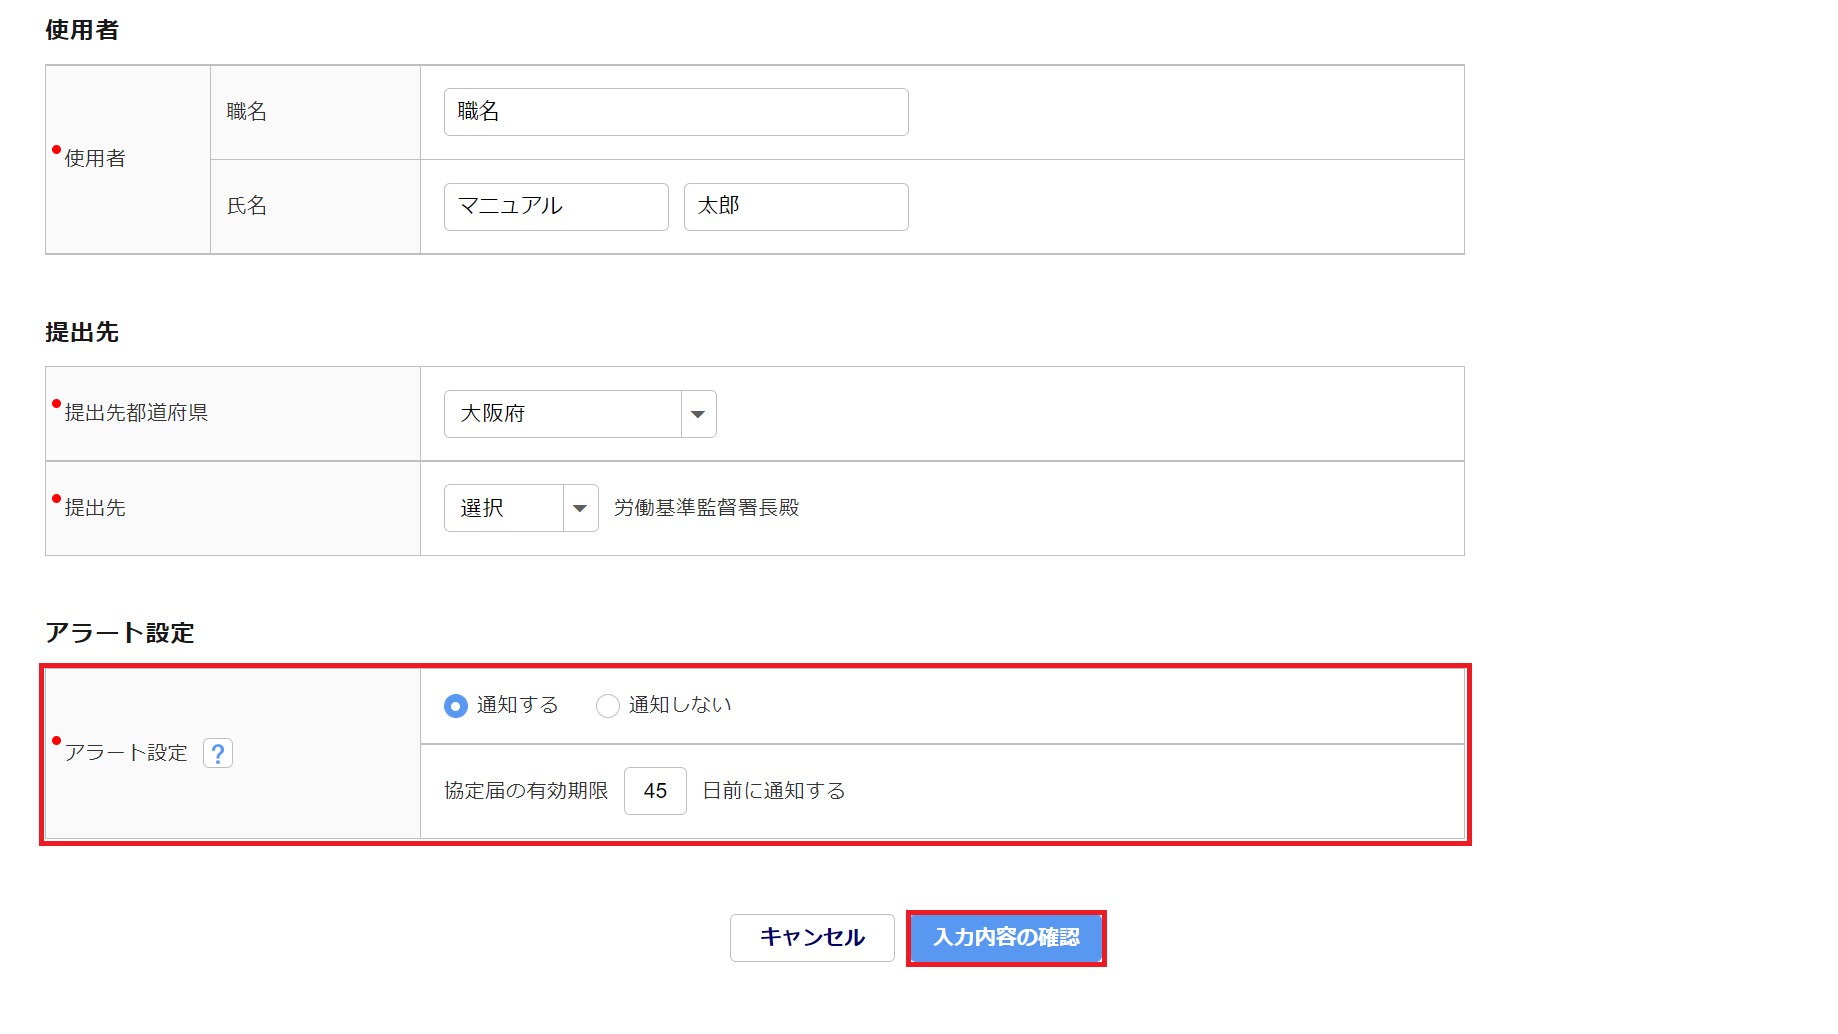Select the 通知する radio button
This screenshot has height=1034, width=1838.
[x=456, y=706]
